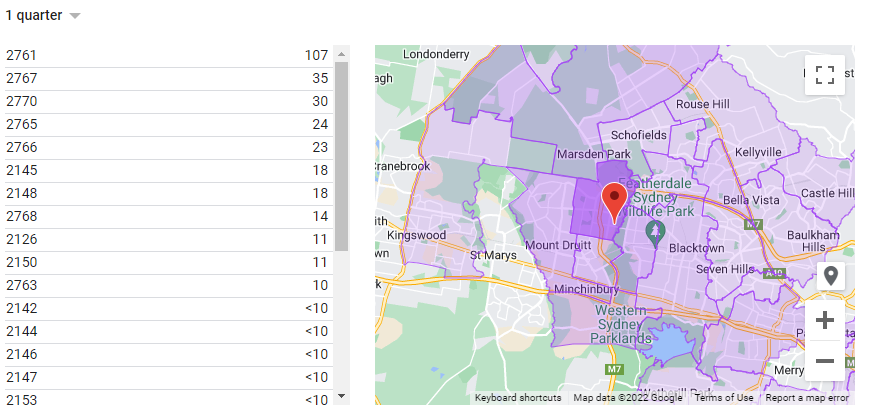Open the map Terms of Use

(x=724, y=398)
